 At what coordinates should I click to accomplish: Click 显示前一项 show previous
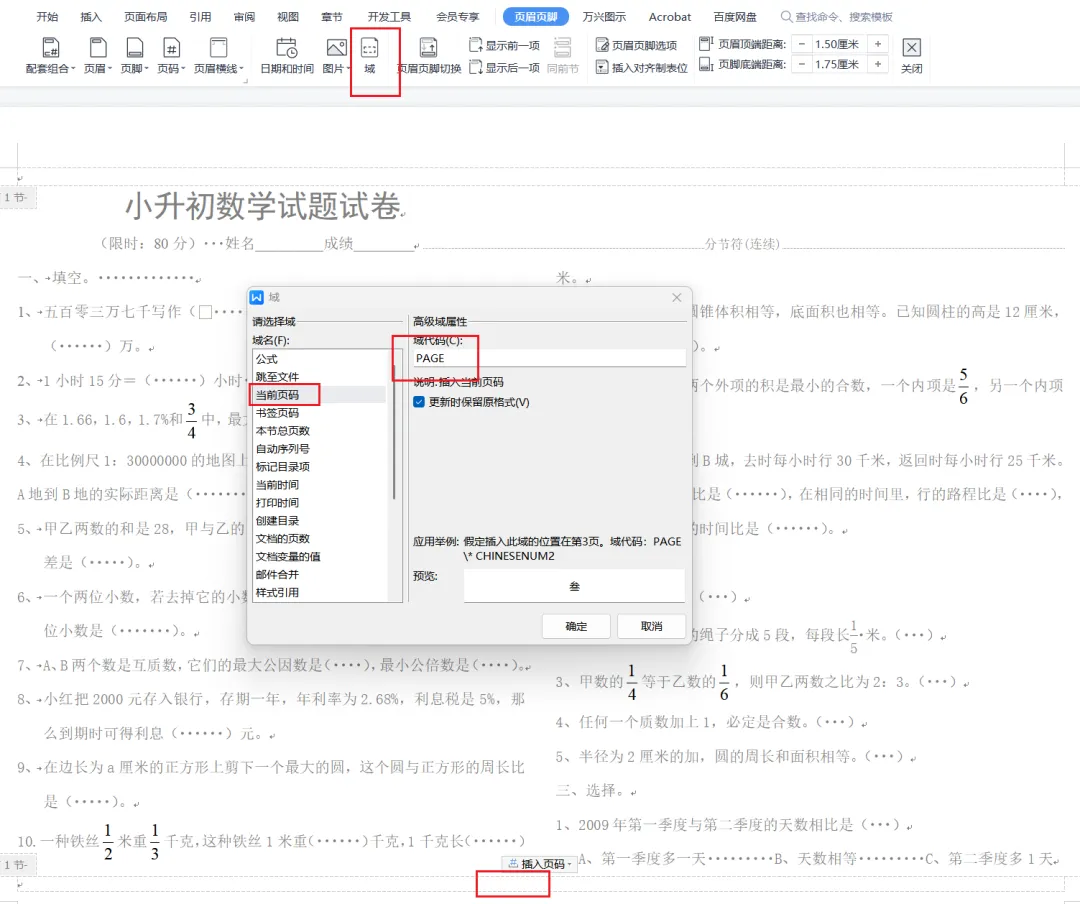(x=504, y=45)
